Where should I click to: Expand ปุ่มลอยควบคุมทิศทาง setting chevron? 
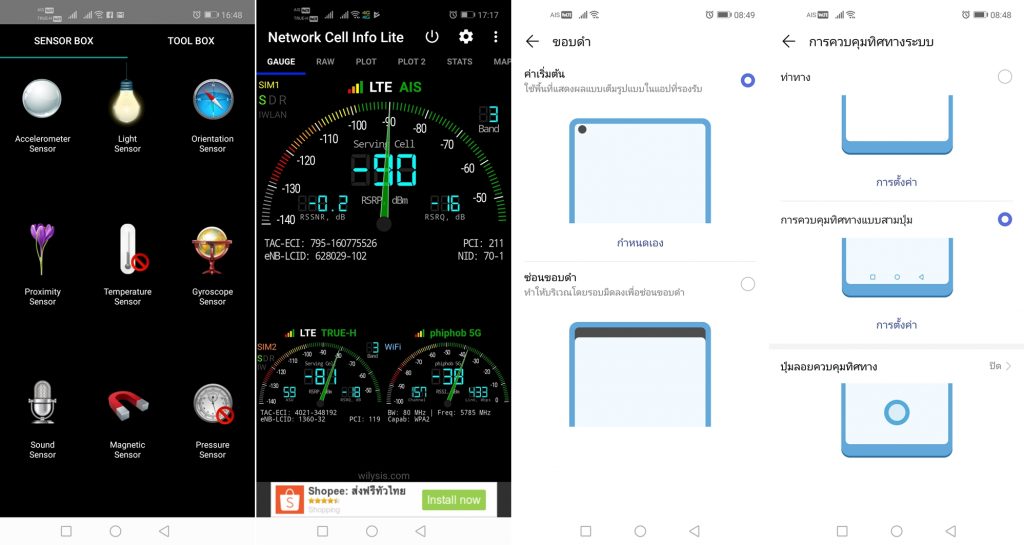tap(1007, 367)
